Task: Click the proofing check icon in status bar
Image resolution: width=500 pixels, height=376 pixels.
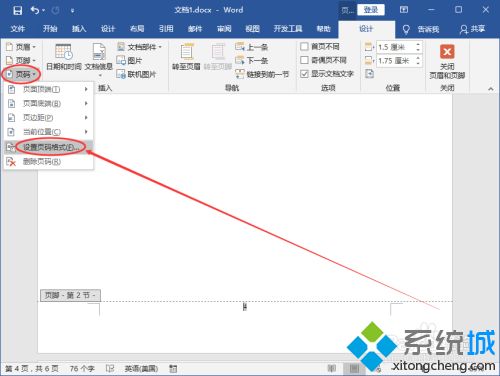Action: [110, 368]
